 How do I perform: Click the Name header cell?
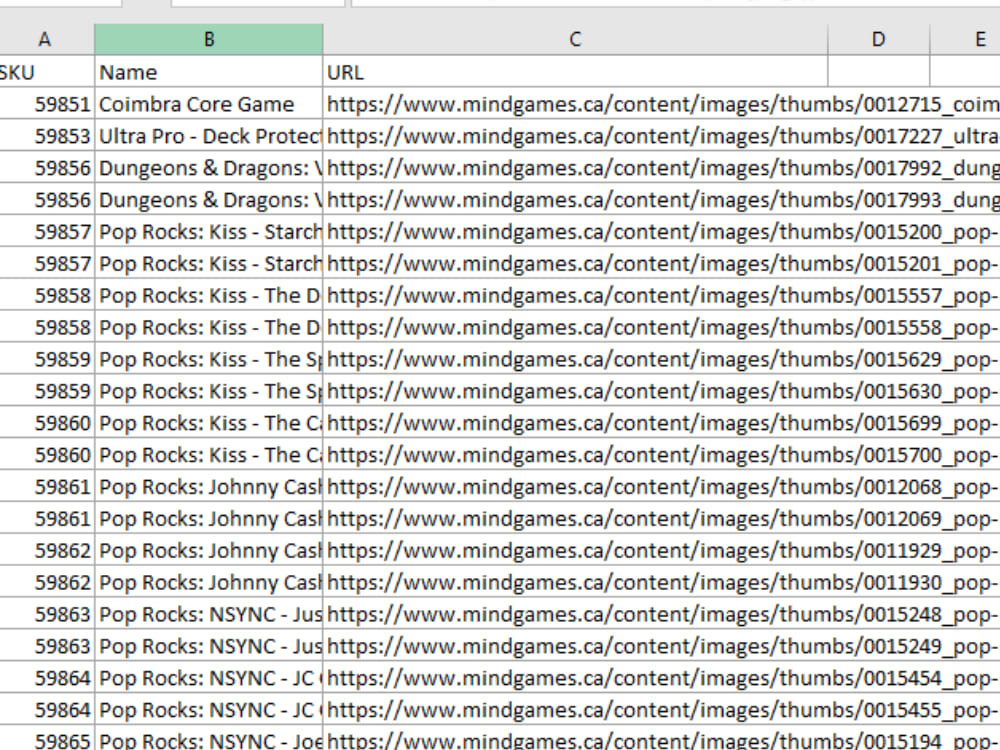tap(209, 72)
